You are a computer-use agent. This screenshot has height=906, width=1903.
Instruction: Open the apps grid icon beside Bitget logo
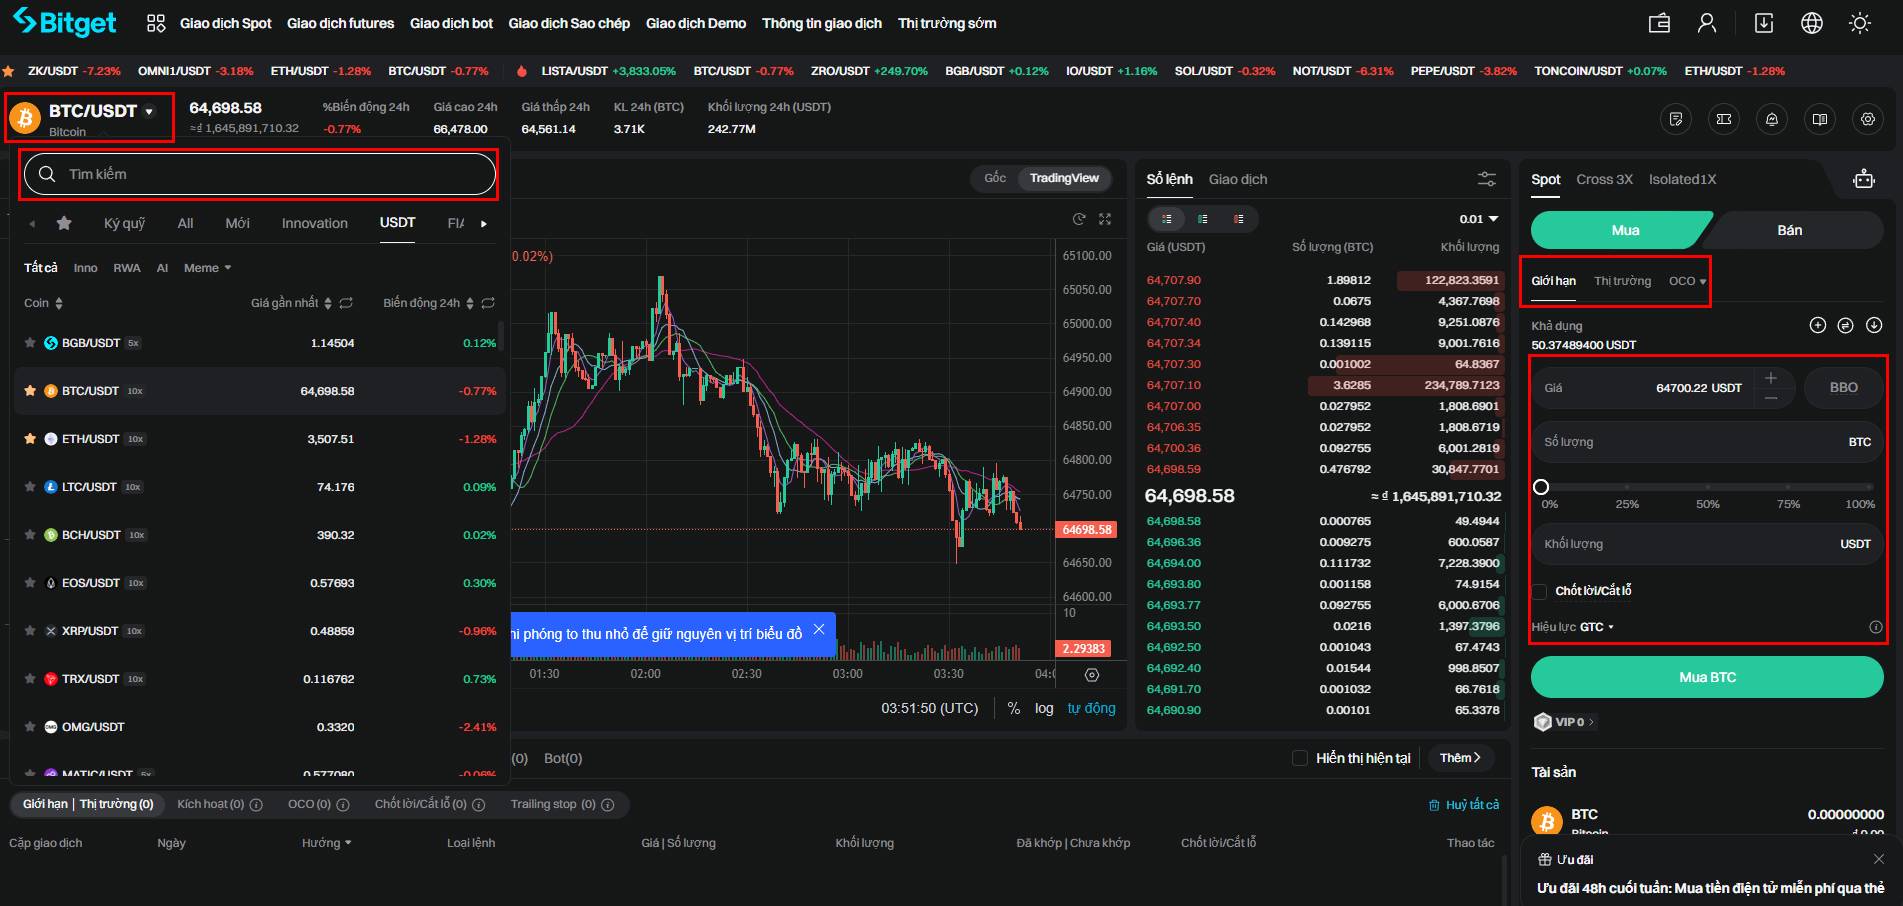click(156, 23)
